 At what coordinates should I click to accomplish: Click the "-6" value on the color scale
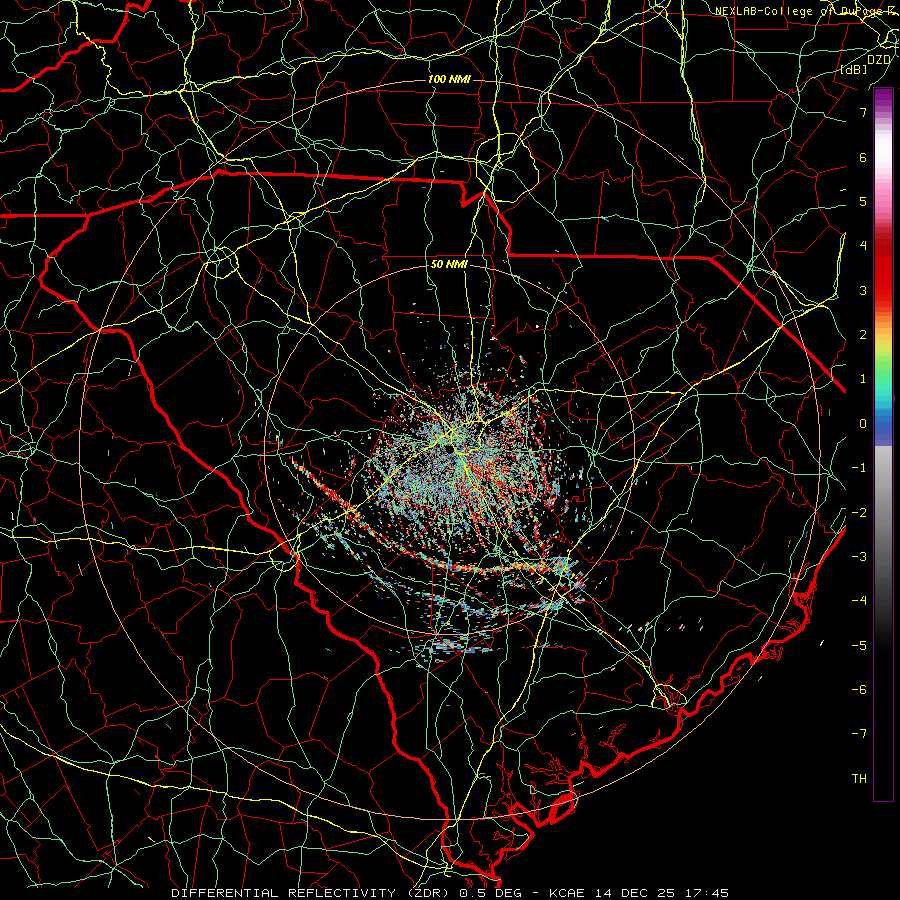click(859, 690)
